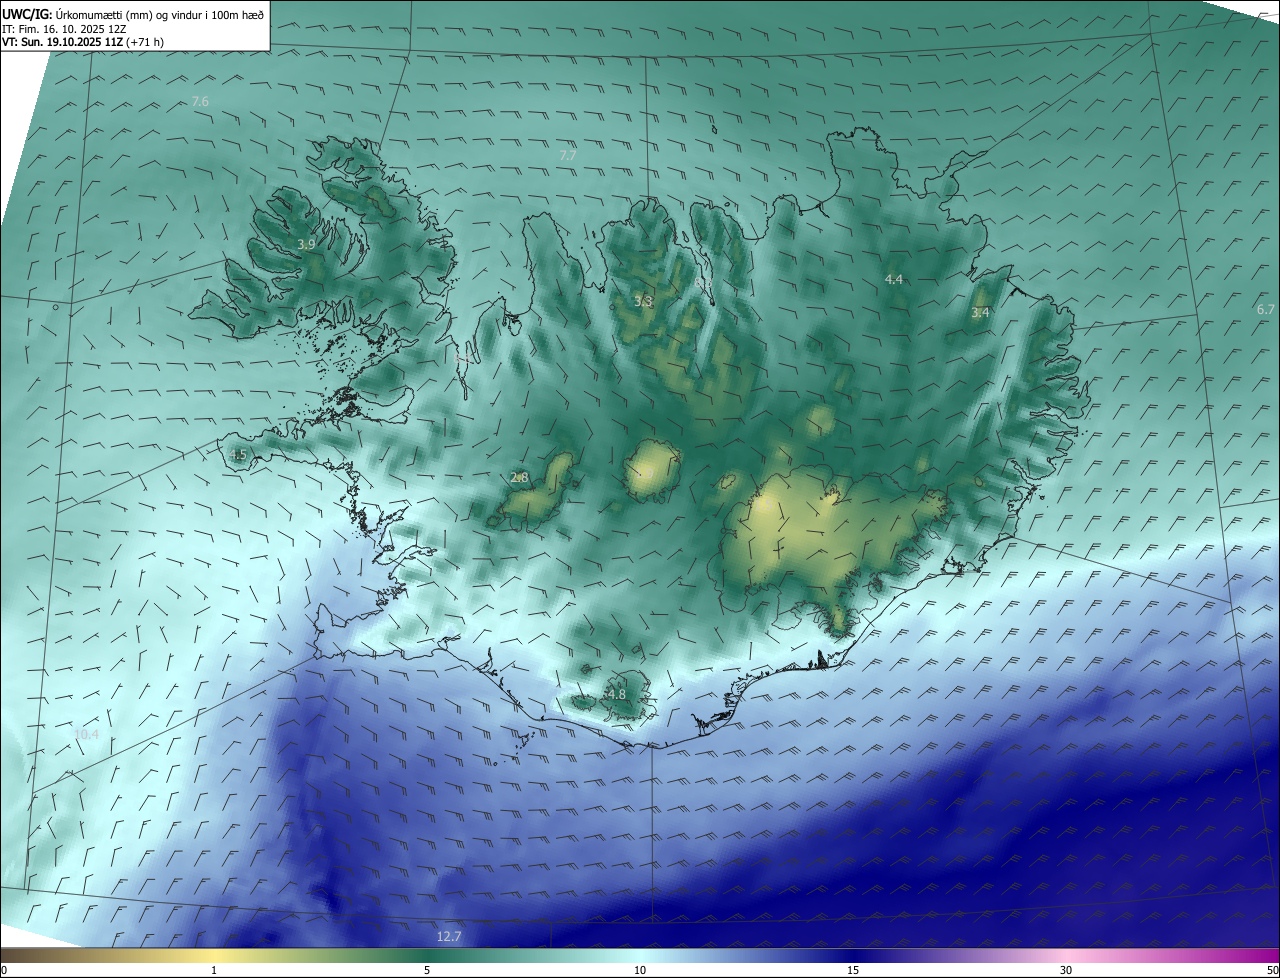This screenshot has height=978, width=1280.
Task: Click the map value label '3.4'
Action: pos(981,313)
